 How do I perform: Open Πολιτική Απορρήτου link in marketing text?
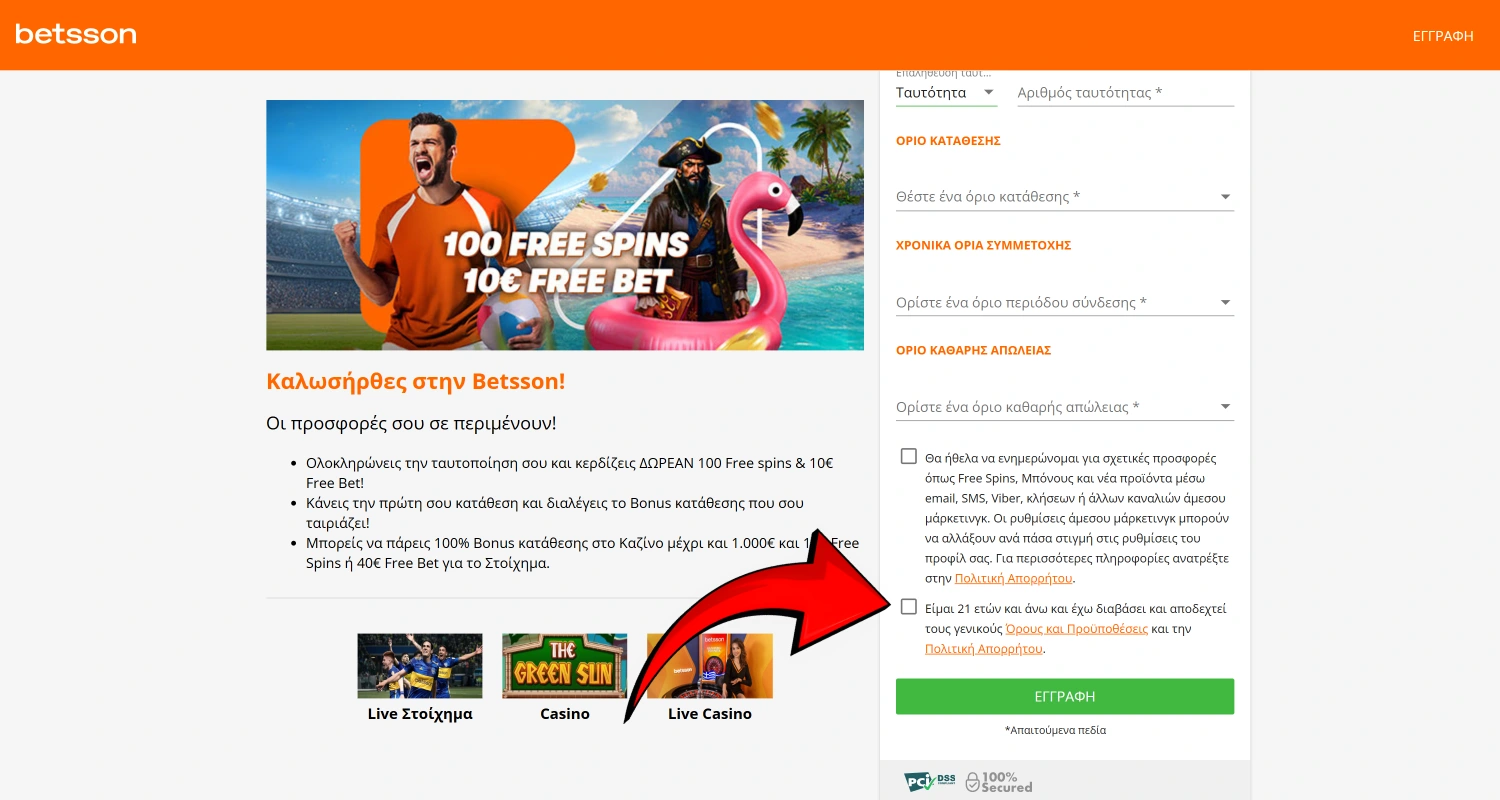pyautogui.click(x=1014, y=578)
